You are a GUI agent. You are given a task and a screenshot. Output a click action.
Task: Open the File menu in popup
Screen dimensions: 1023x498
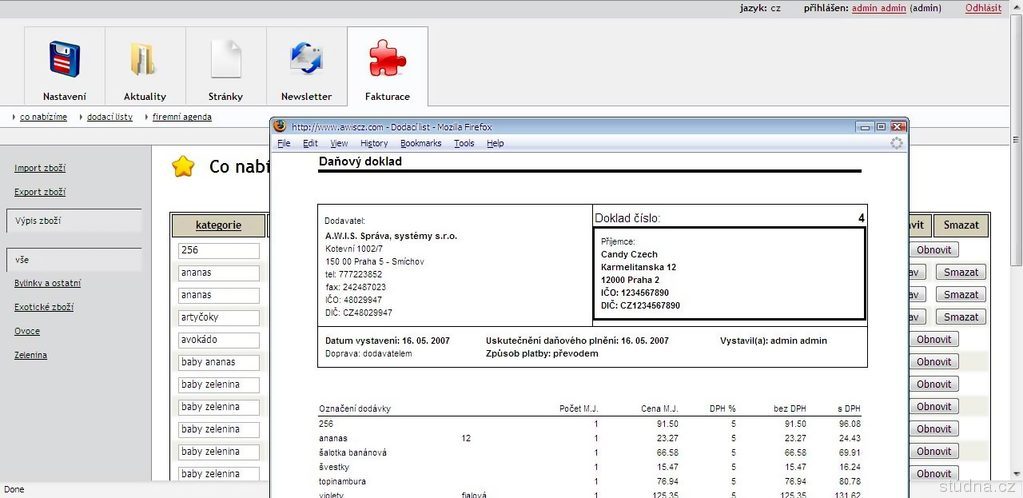284,144
